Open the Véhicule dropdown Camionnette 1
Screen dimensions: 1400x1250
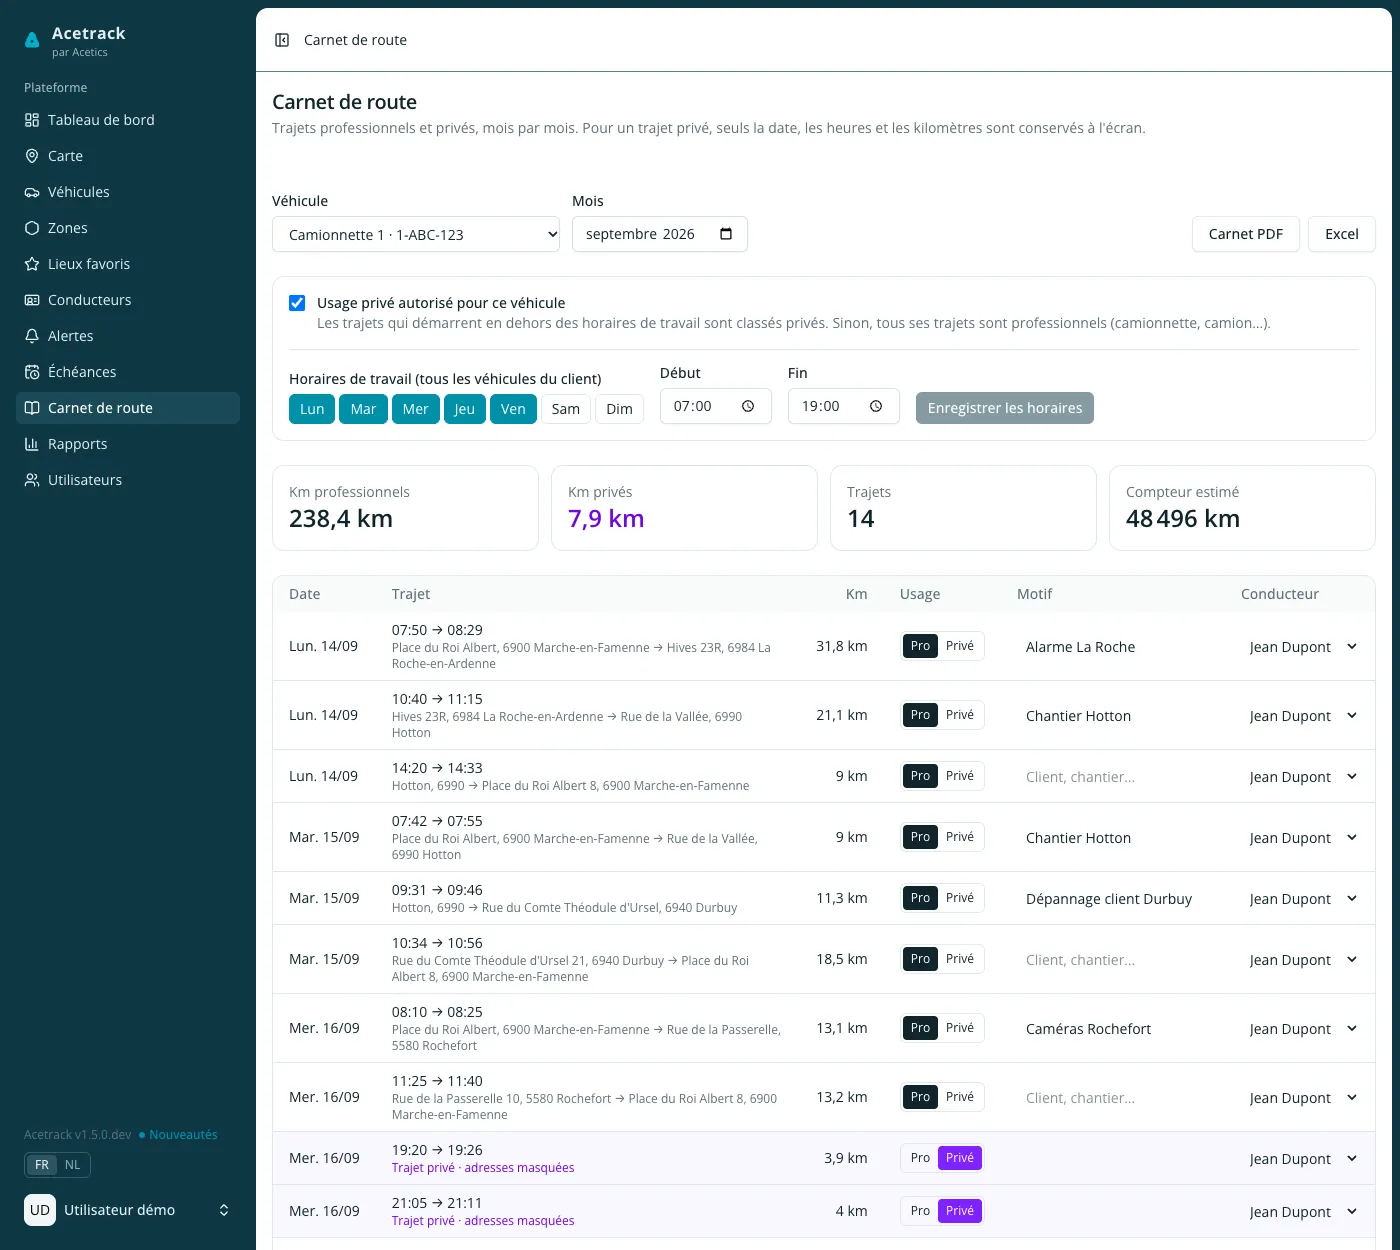pos(416,234)
